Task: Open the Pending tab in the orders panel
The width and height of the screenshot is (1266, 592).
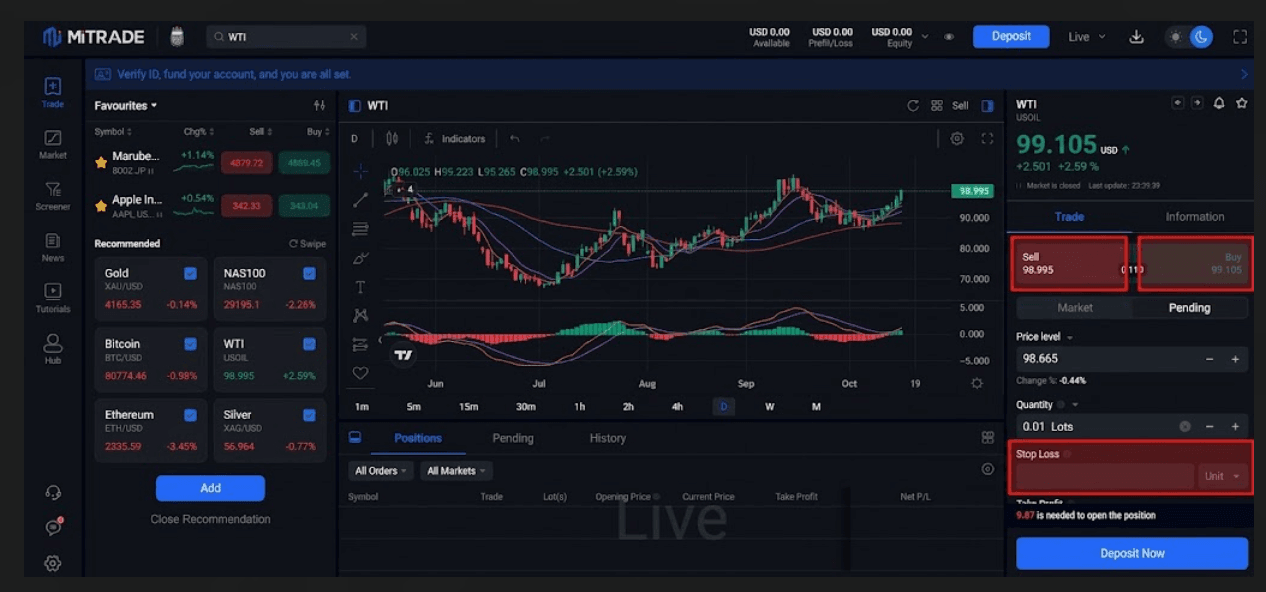Action: (x=513, y=438)
